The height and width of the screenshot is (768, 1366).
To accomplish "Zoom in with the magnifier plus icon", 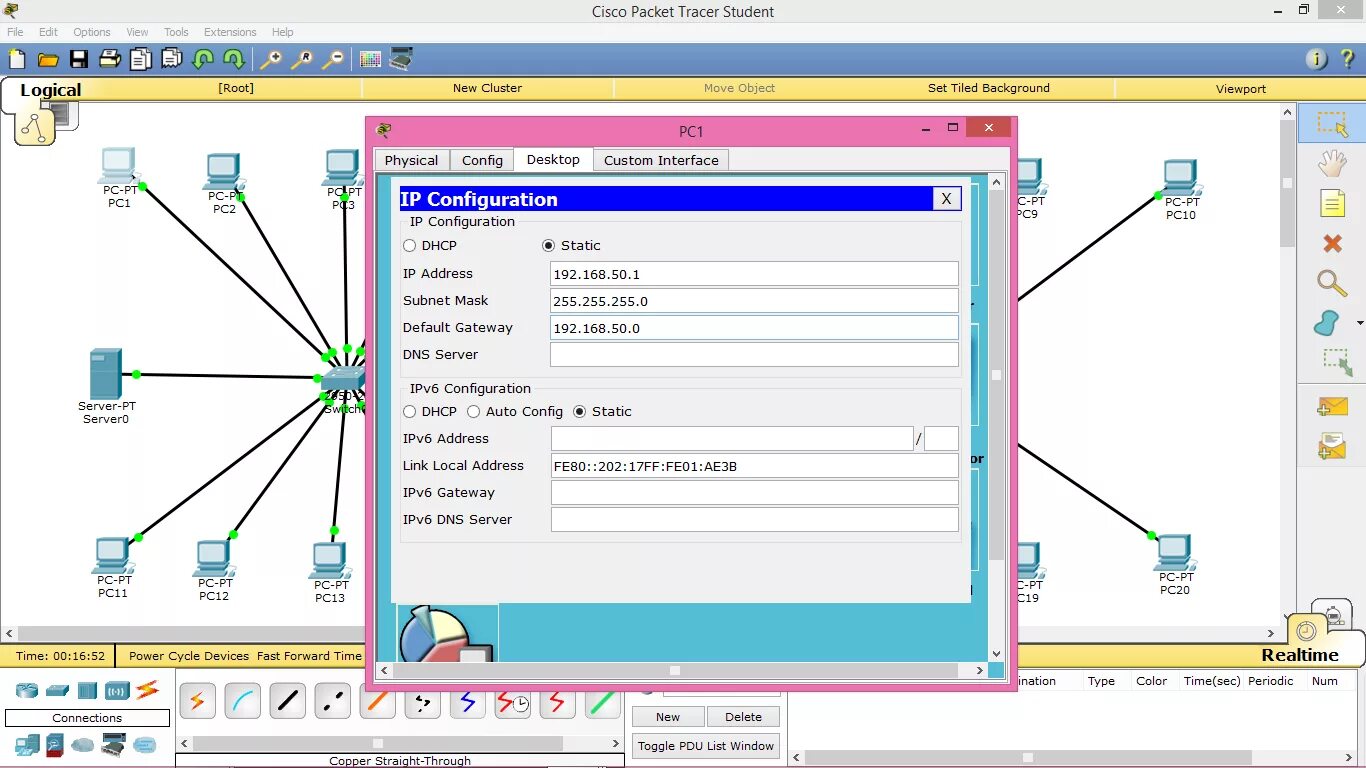I will [271, 60].
